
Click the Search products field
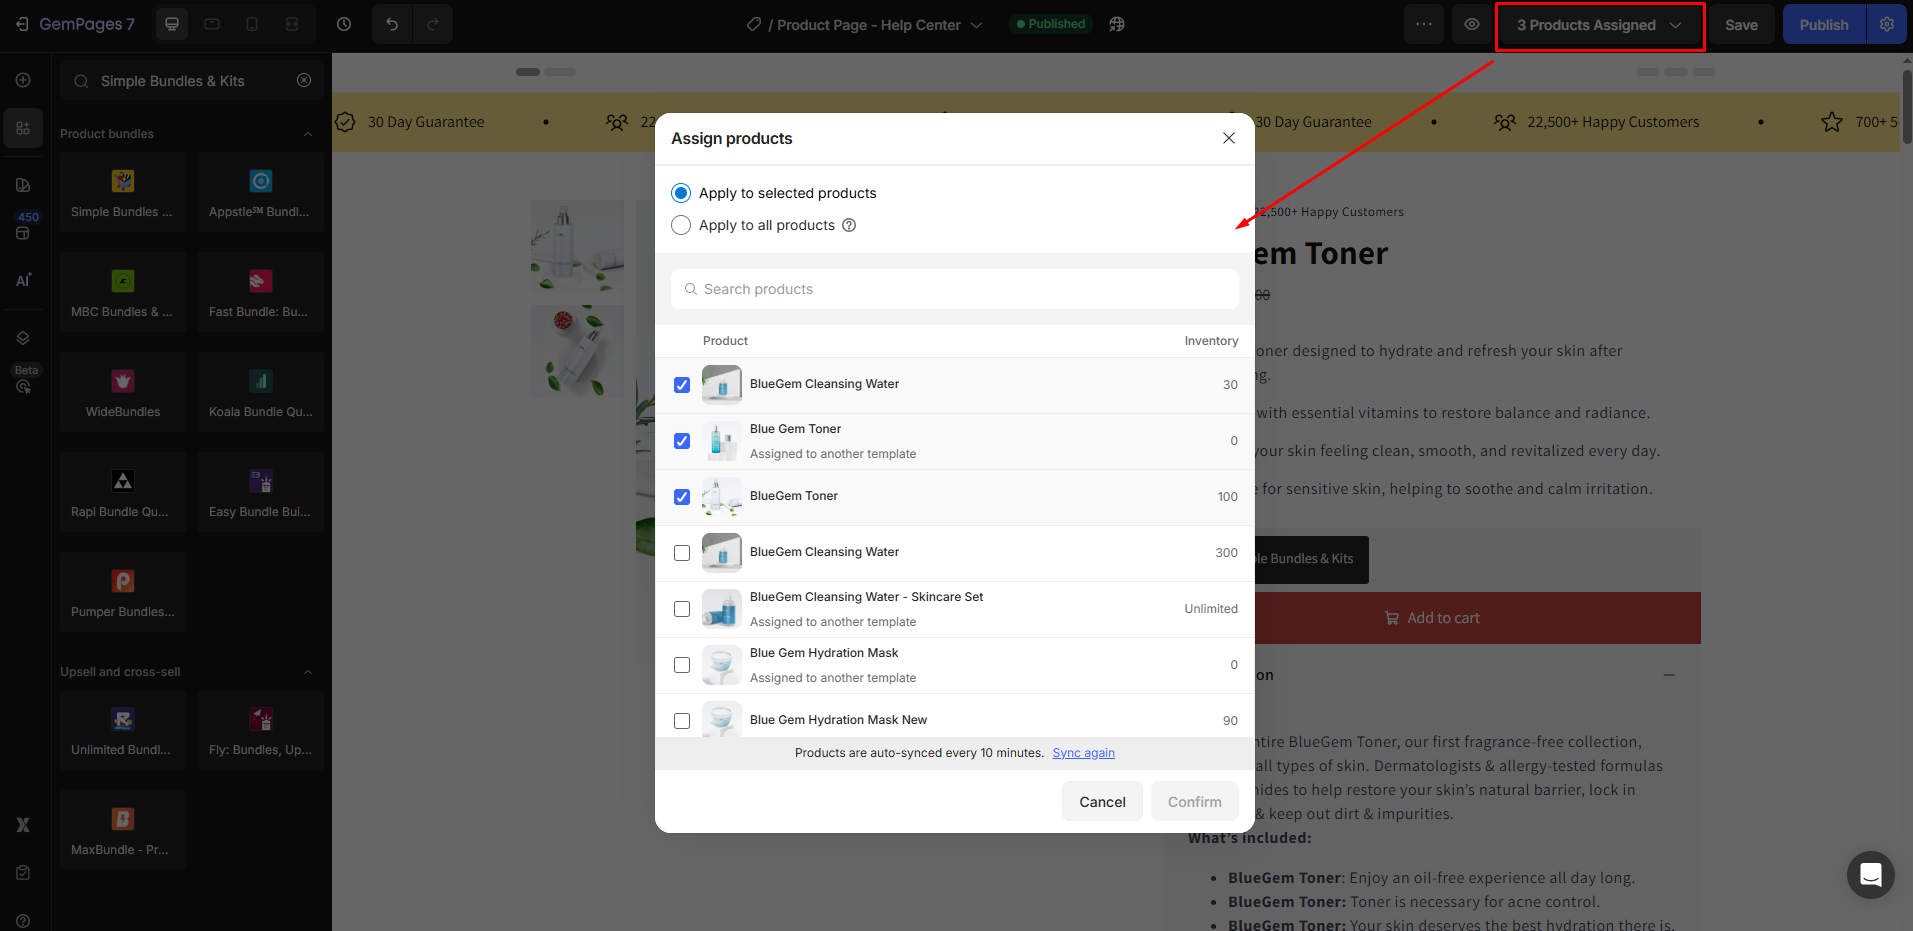pos(955,289)
